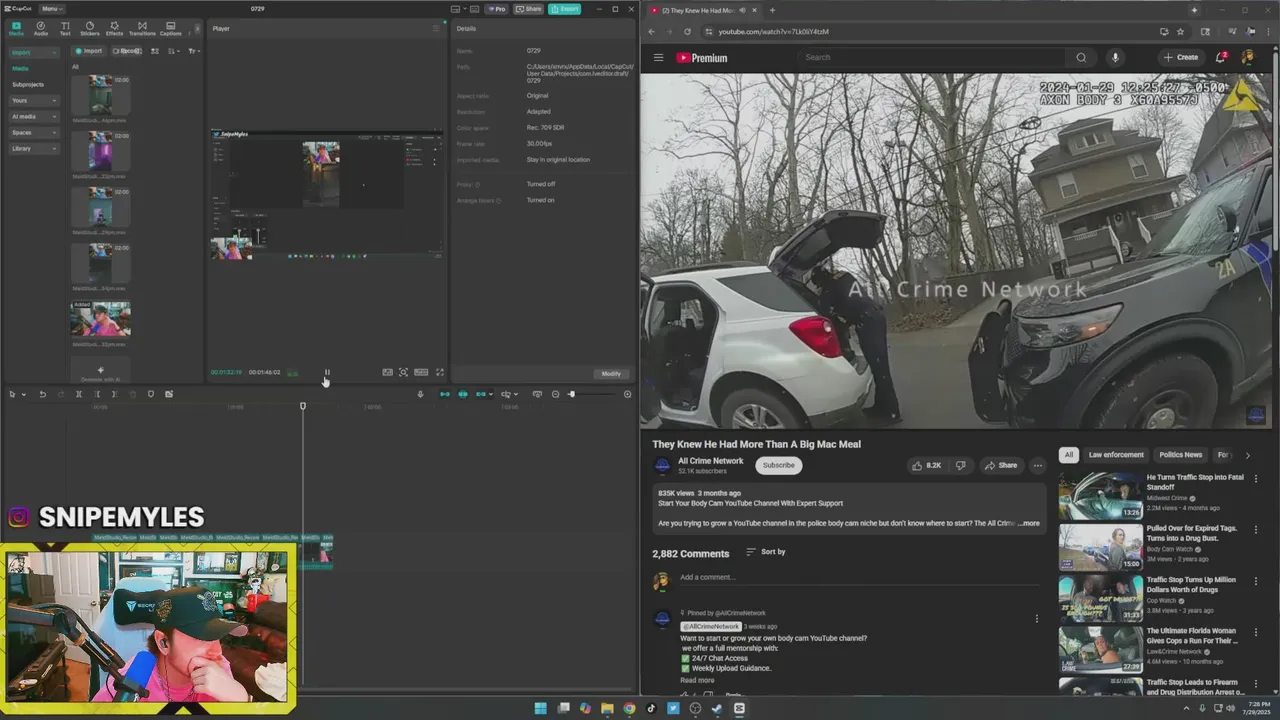Like the video with thumbs-up button

tap(926, 465)
